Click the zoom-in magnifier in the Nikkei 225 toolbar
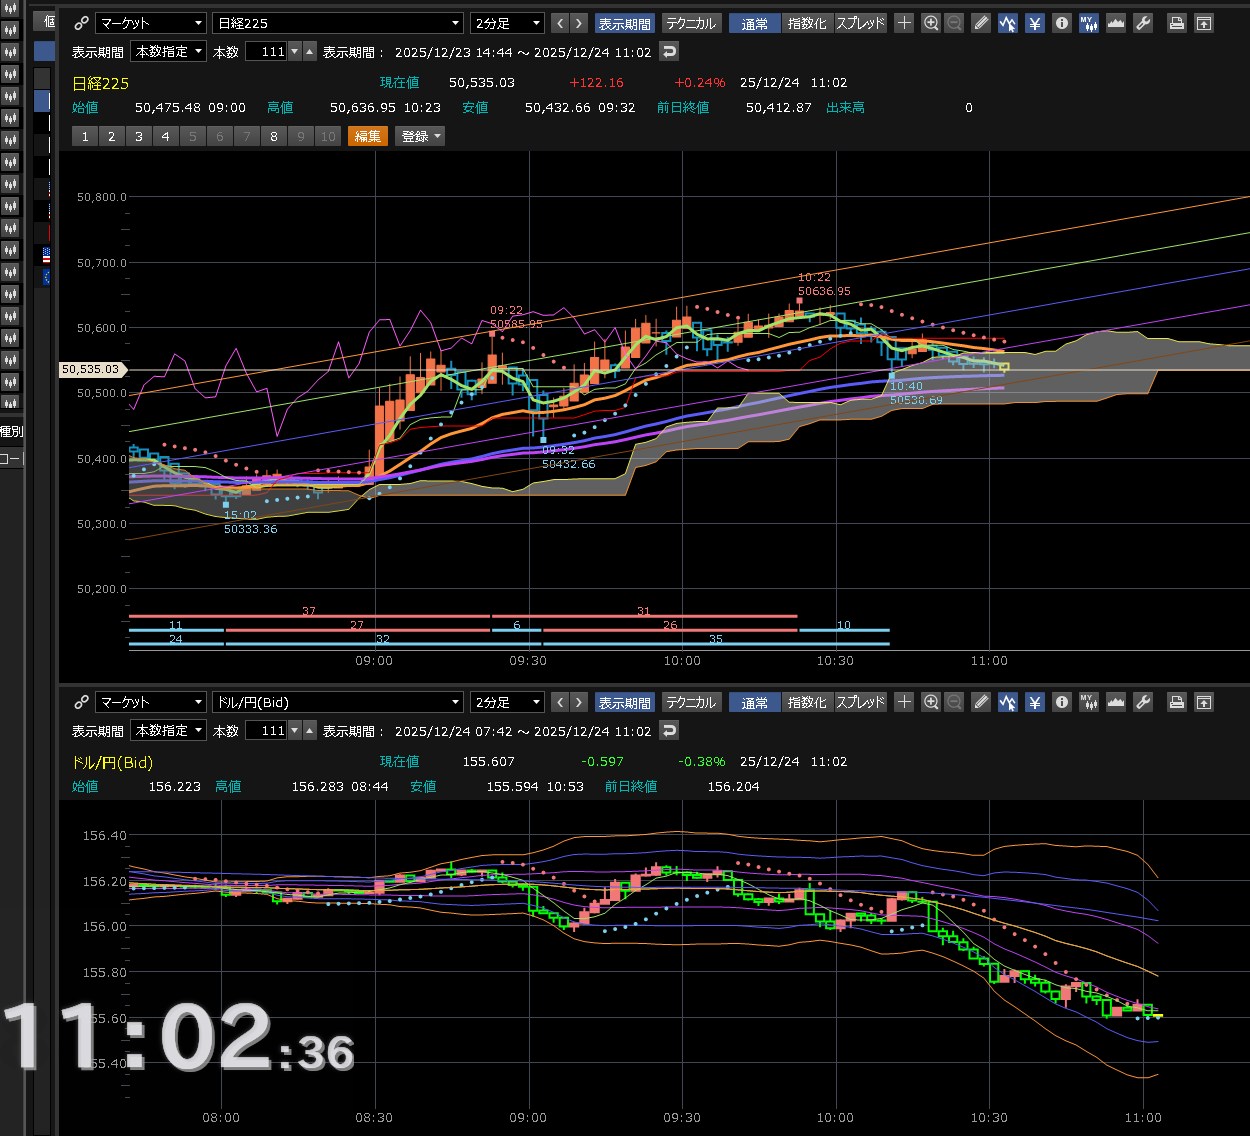1250x1136 pixels. [x=931, y=23]
